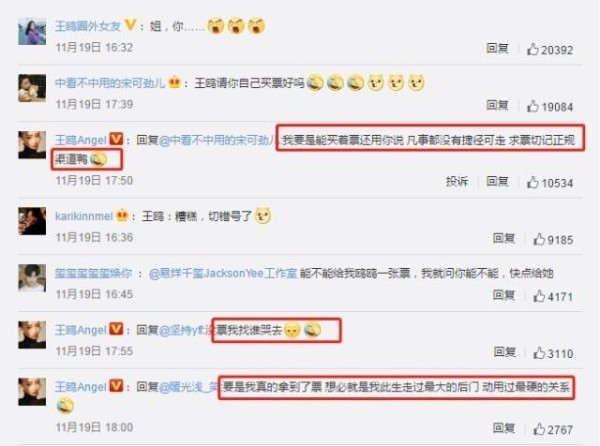Open @易烊千玺JacksonYee工作室 mention link
The width and height of the screenshot is (600, 446).
point(223,273)
